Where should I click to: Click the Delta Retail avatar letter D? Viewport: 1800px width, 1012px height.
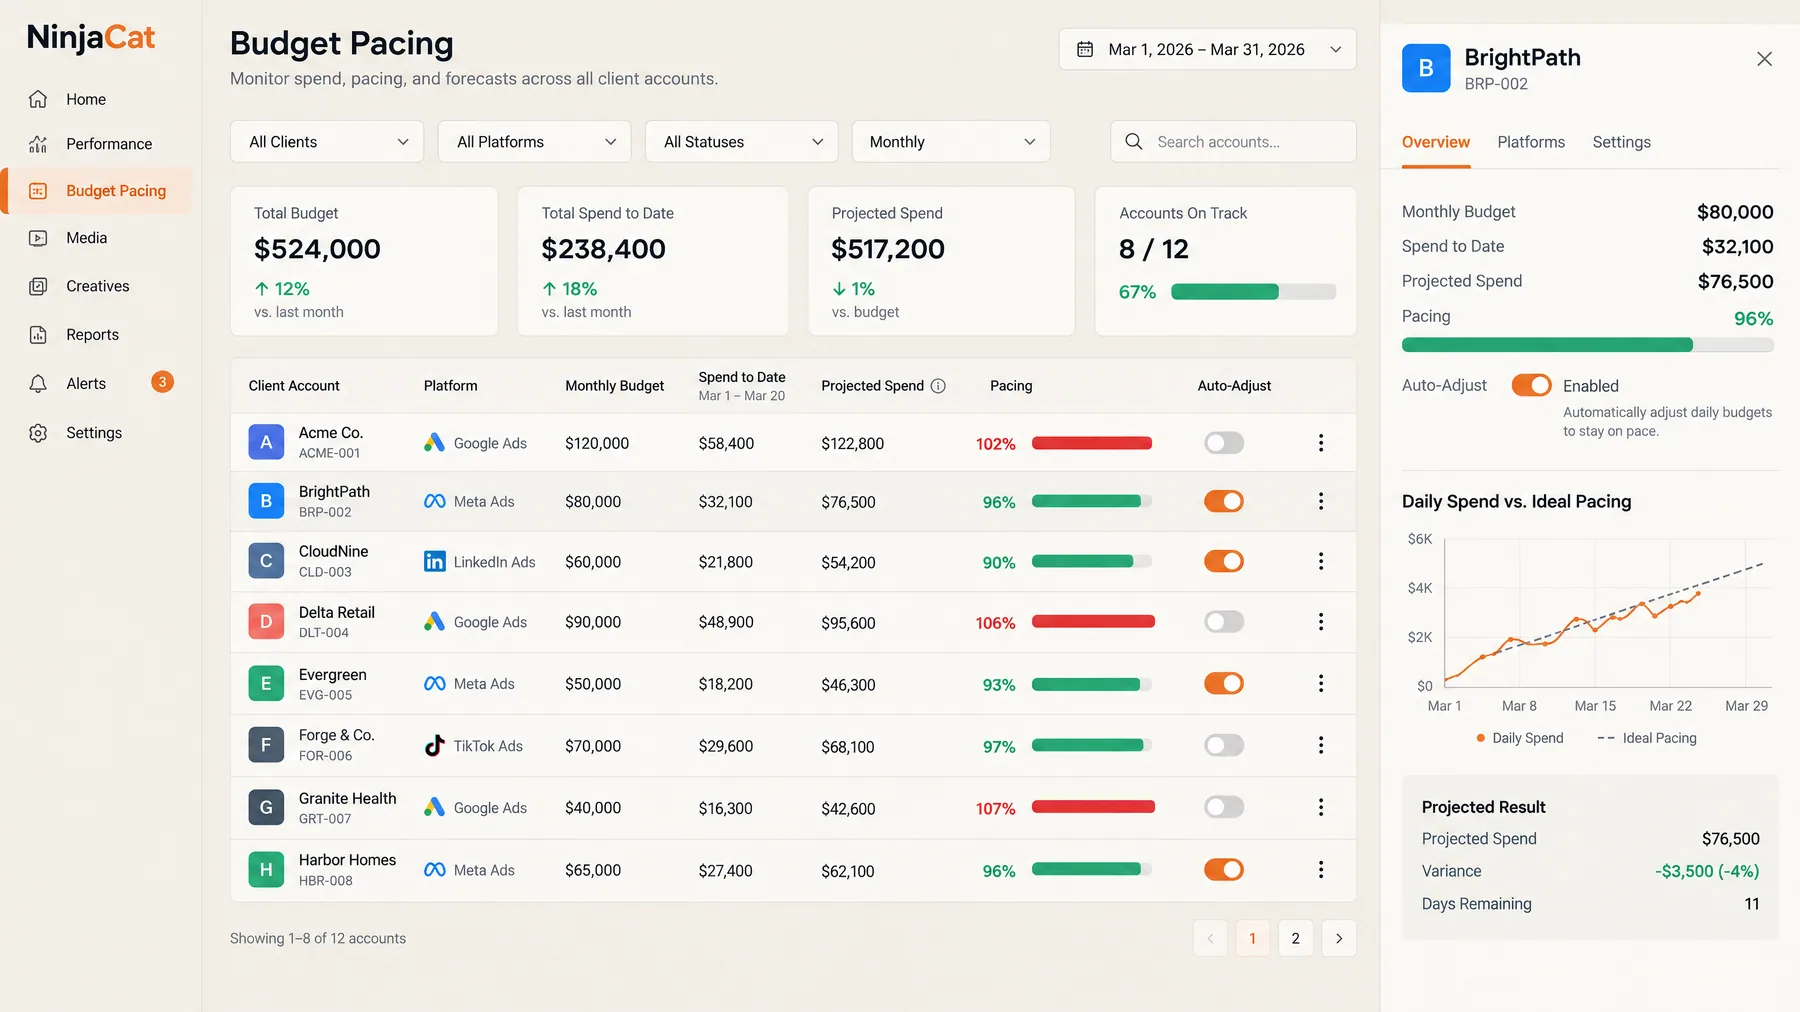[266, 622]
